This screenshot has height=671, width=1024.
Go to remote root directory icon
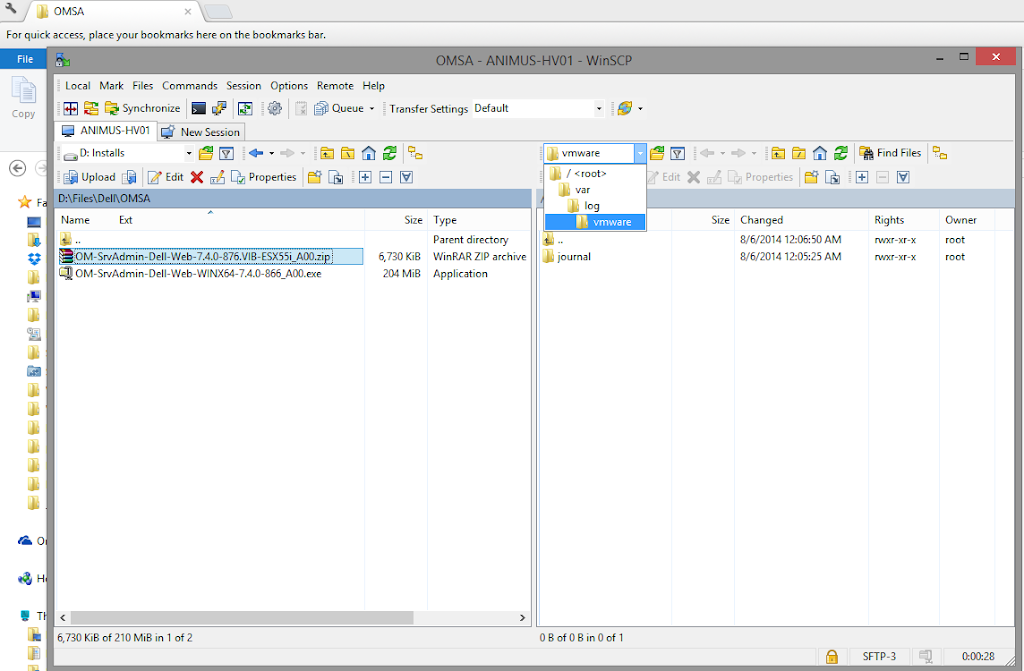pos(799,154)
